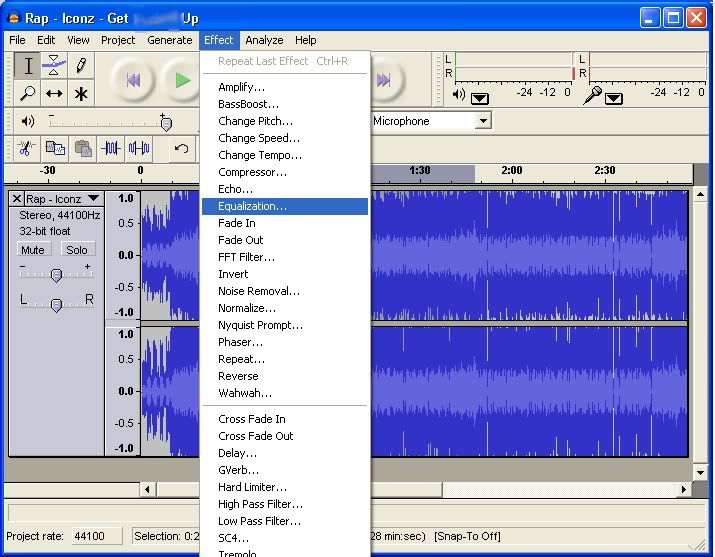Apply Fade Out effect

pos(285,240)
